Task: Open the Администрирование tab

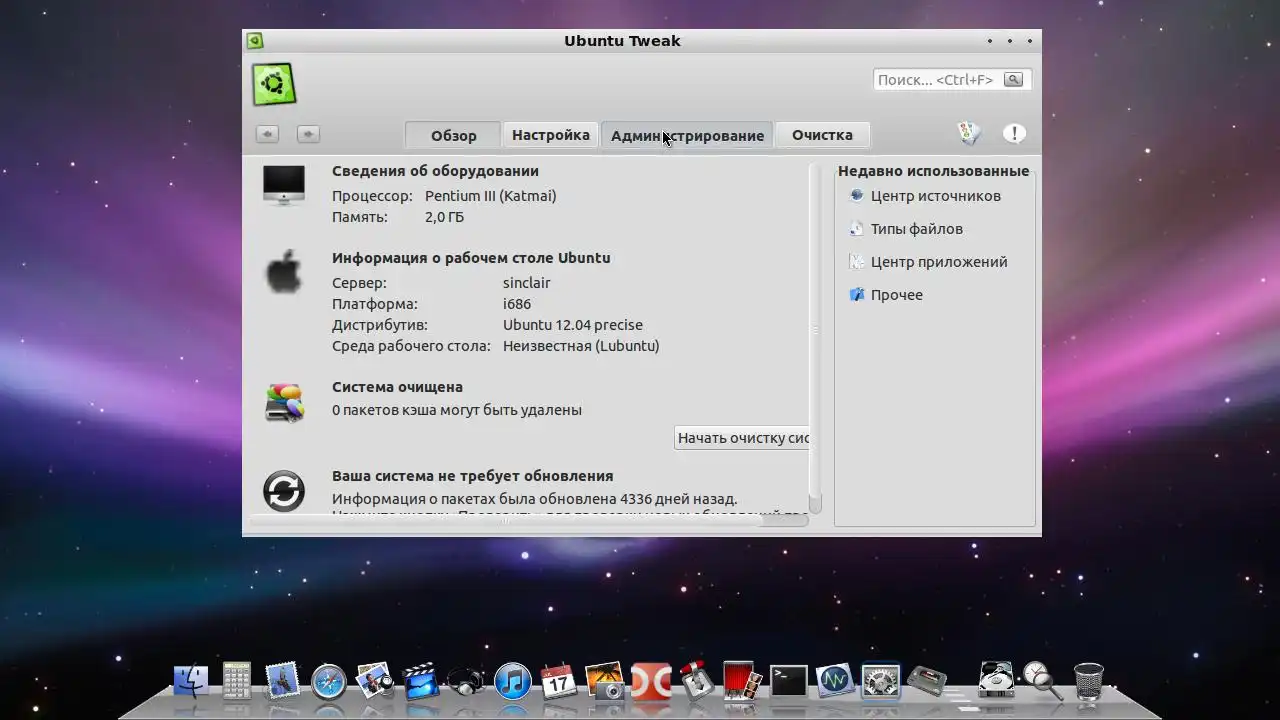Action: pos(687,135)
